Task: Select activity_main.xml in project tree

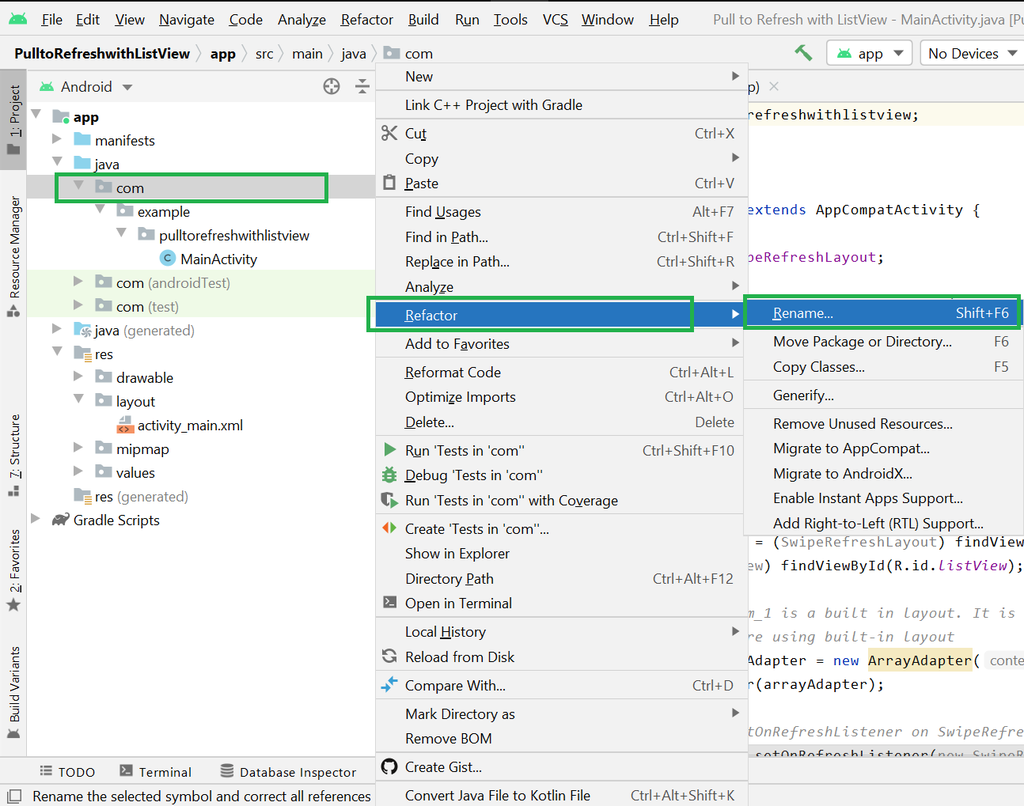Action: click(x=190, y=425)
